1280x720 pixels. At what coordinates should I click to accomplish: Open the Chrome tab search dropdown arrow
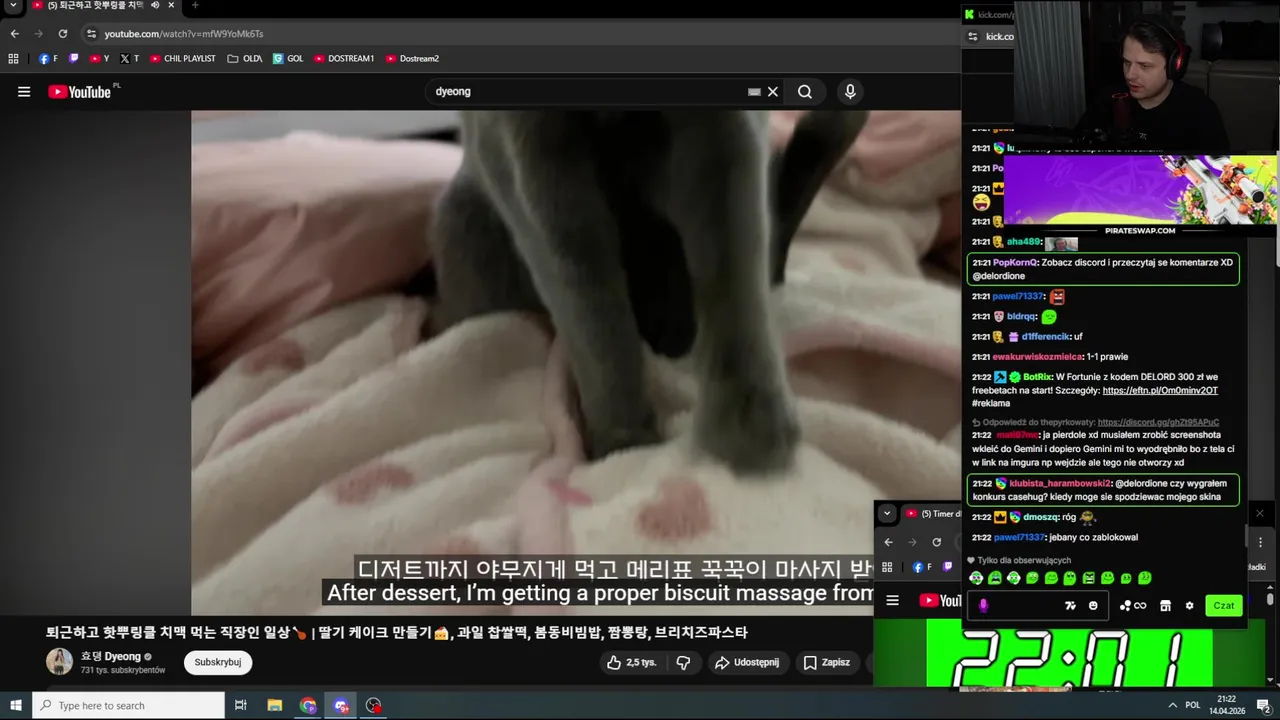(13, 5)
